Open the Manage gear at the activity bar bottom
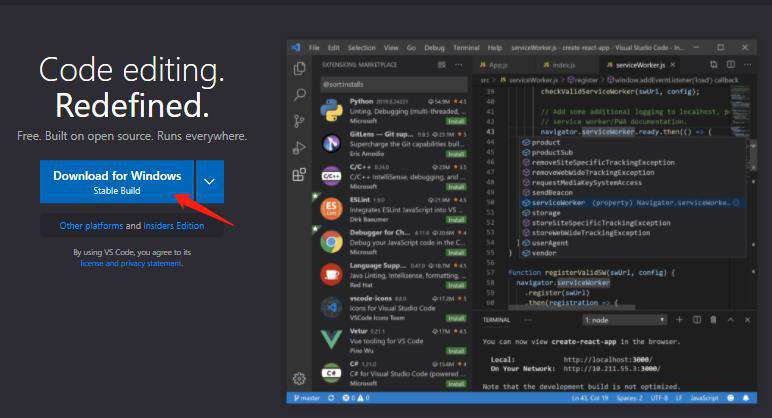The image size is (772, 418). pos(299,378)
